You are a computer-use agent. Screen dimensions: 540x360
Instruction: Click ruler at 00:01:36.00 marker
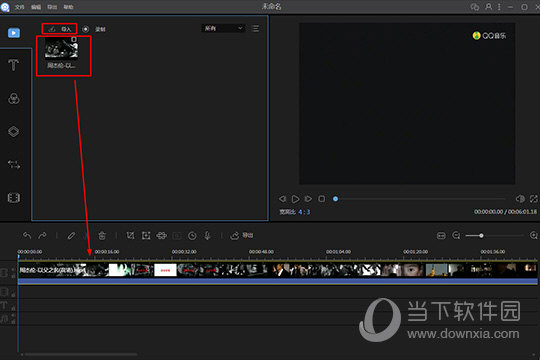point(492,252)
